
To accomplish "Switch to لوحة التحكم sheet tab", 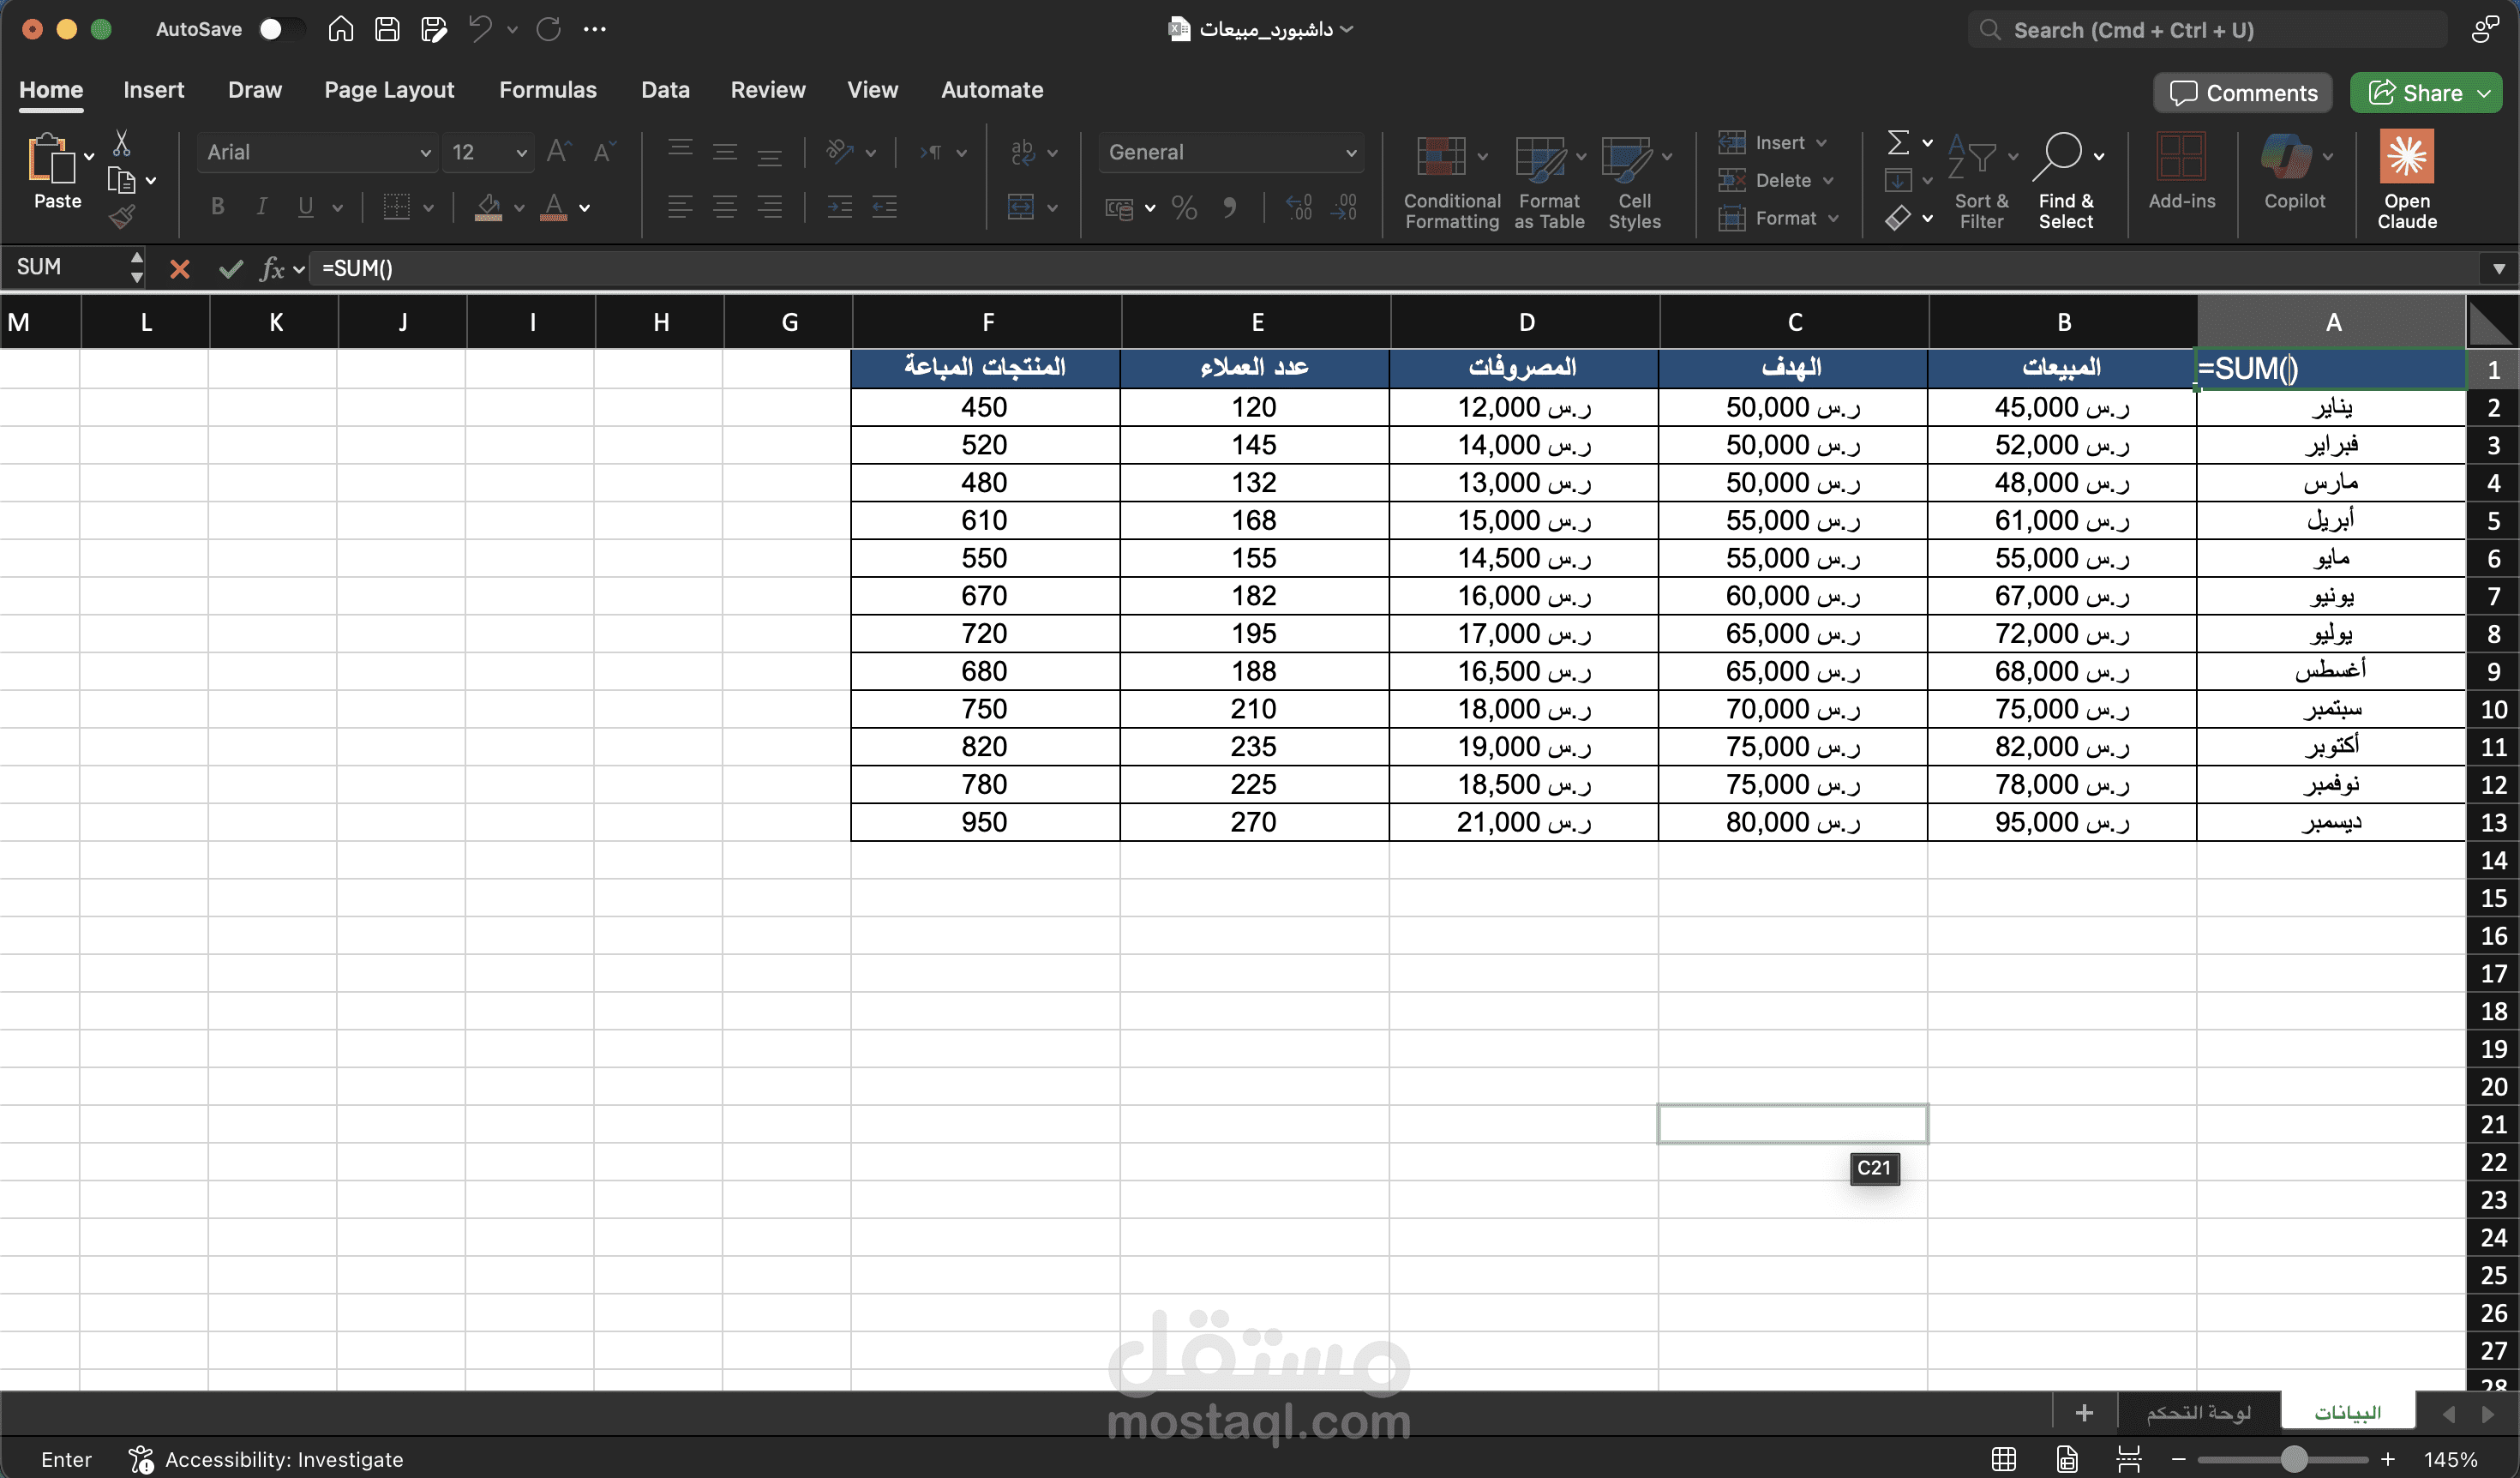I will click(2198, 1412).
